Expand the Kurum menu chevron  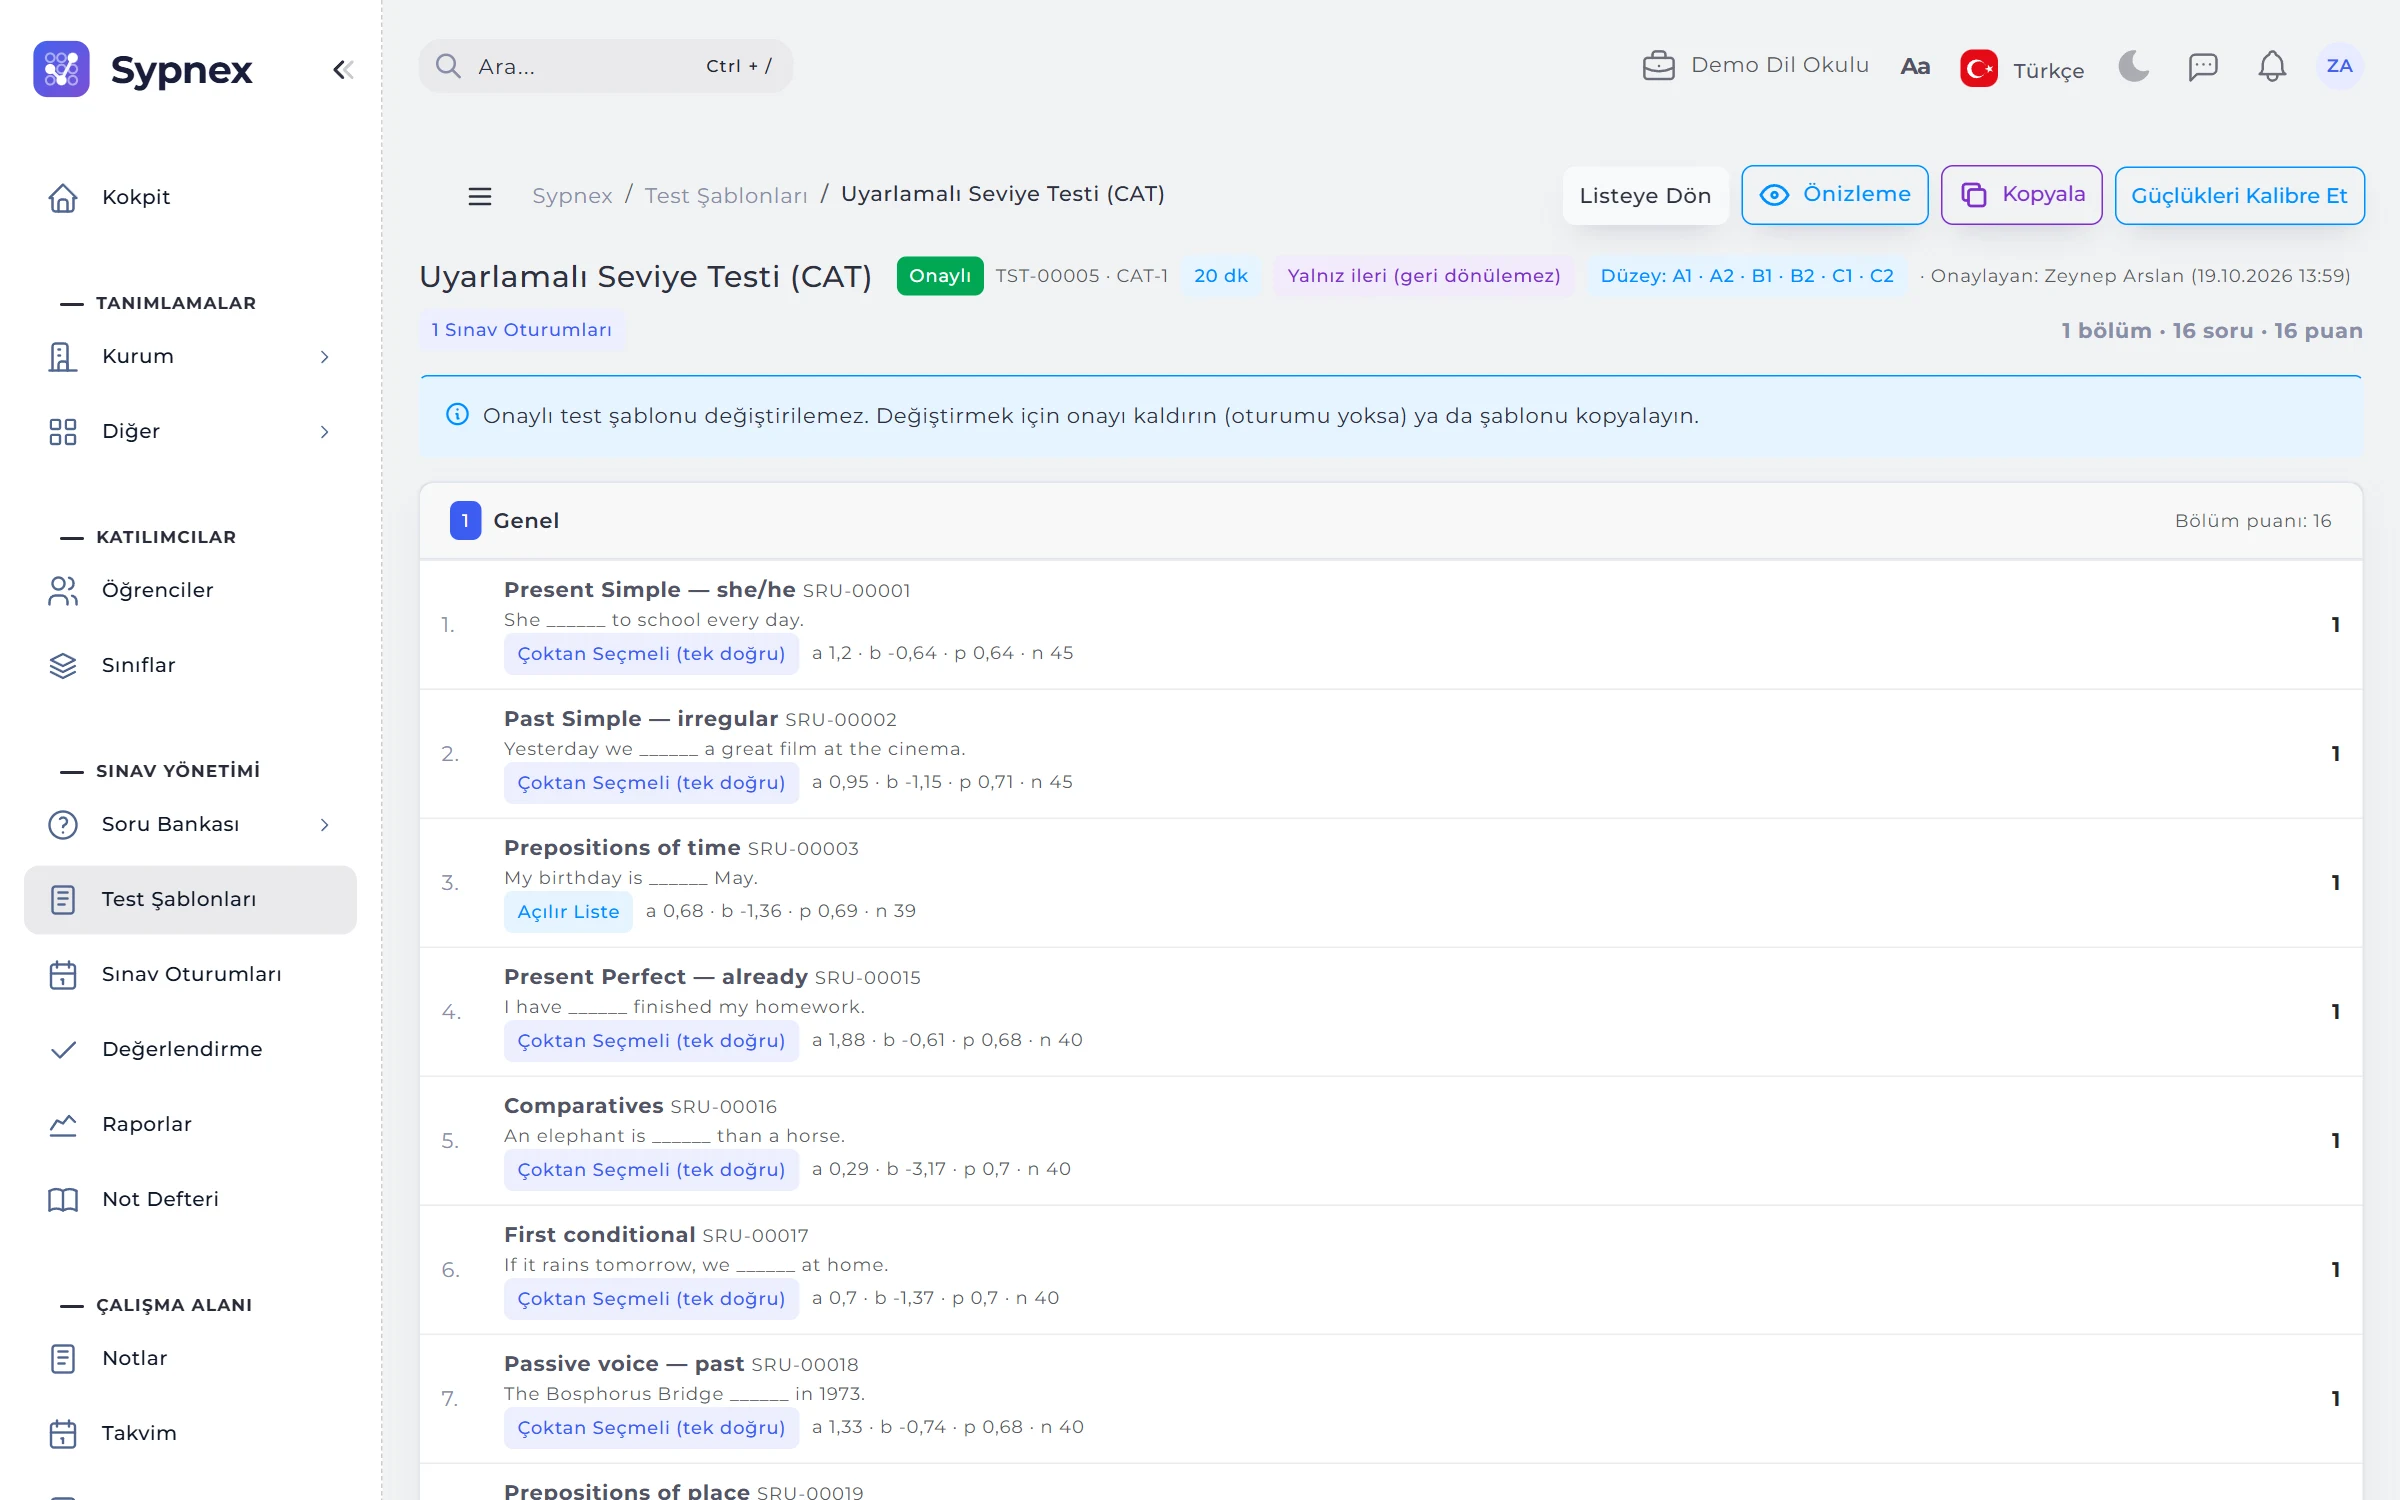pos(324,357)
